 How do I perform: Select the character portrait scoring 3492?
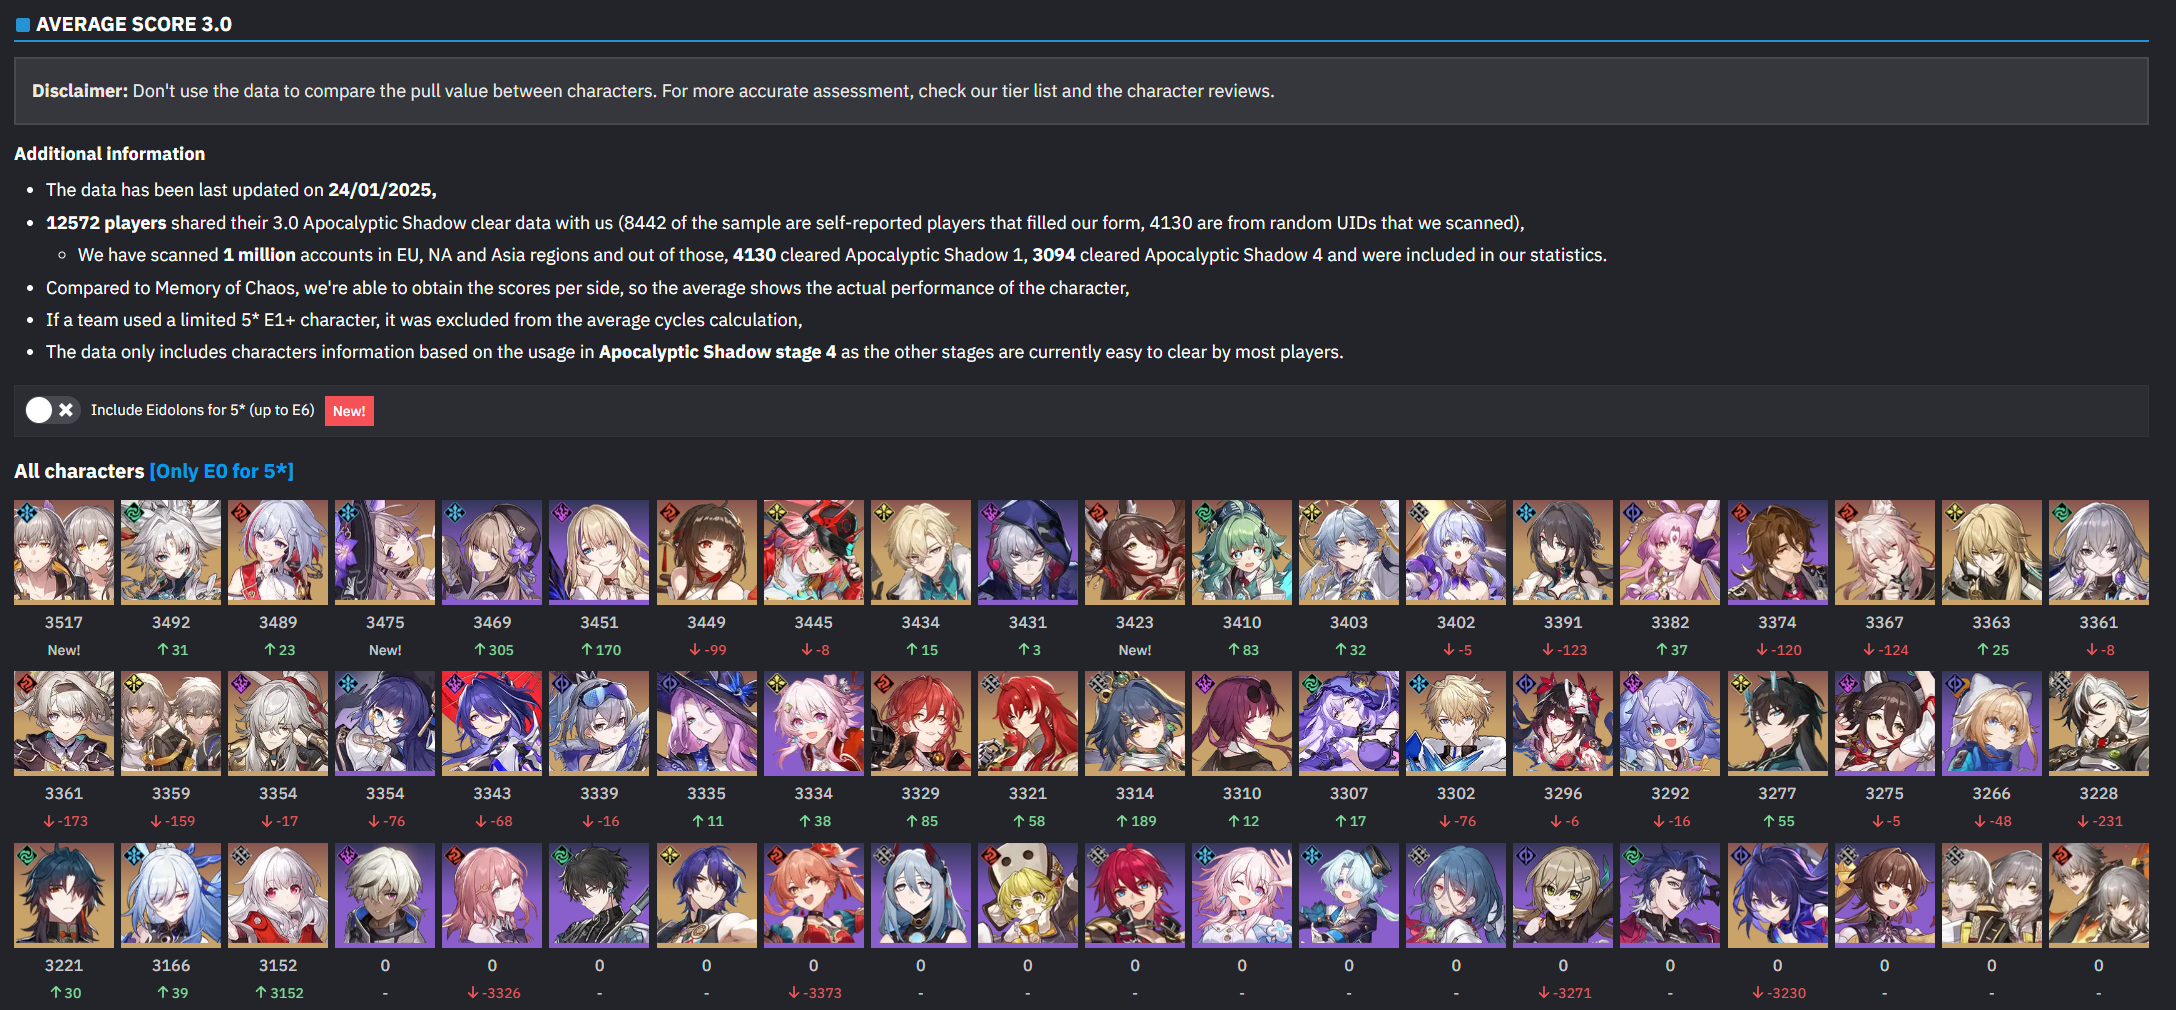tap(171, 552)
